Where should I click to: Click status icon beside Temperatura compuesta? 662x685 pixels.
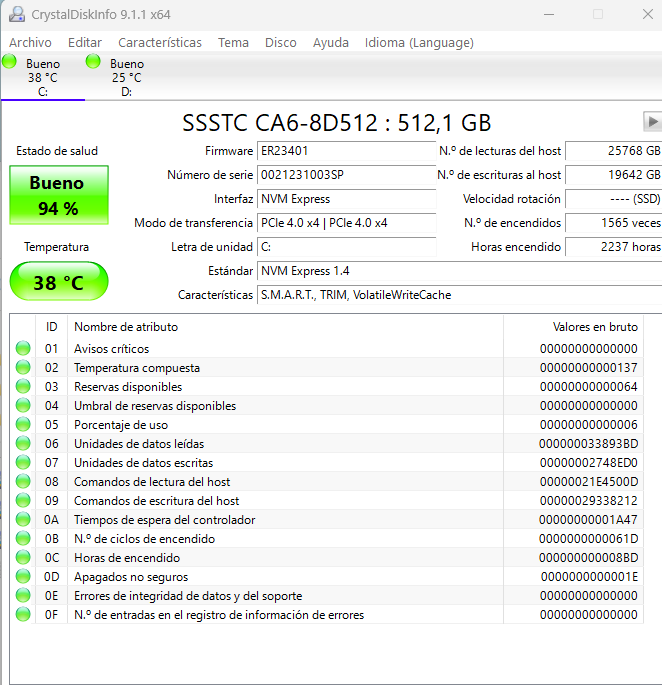(23, 368)
